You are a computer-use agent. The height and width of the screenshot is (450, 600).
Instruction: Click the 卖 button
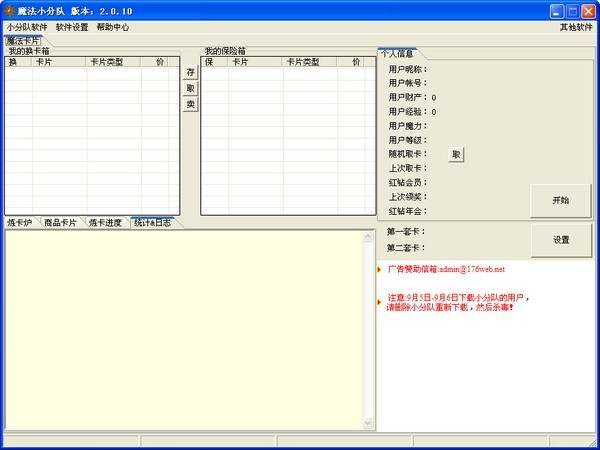click(x=191, y=104)
